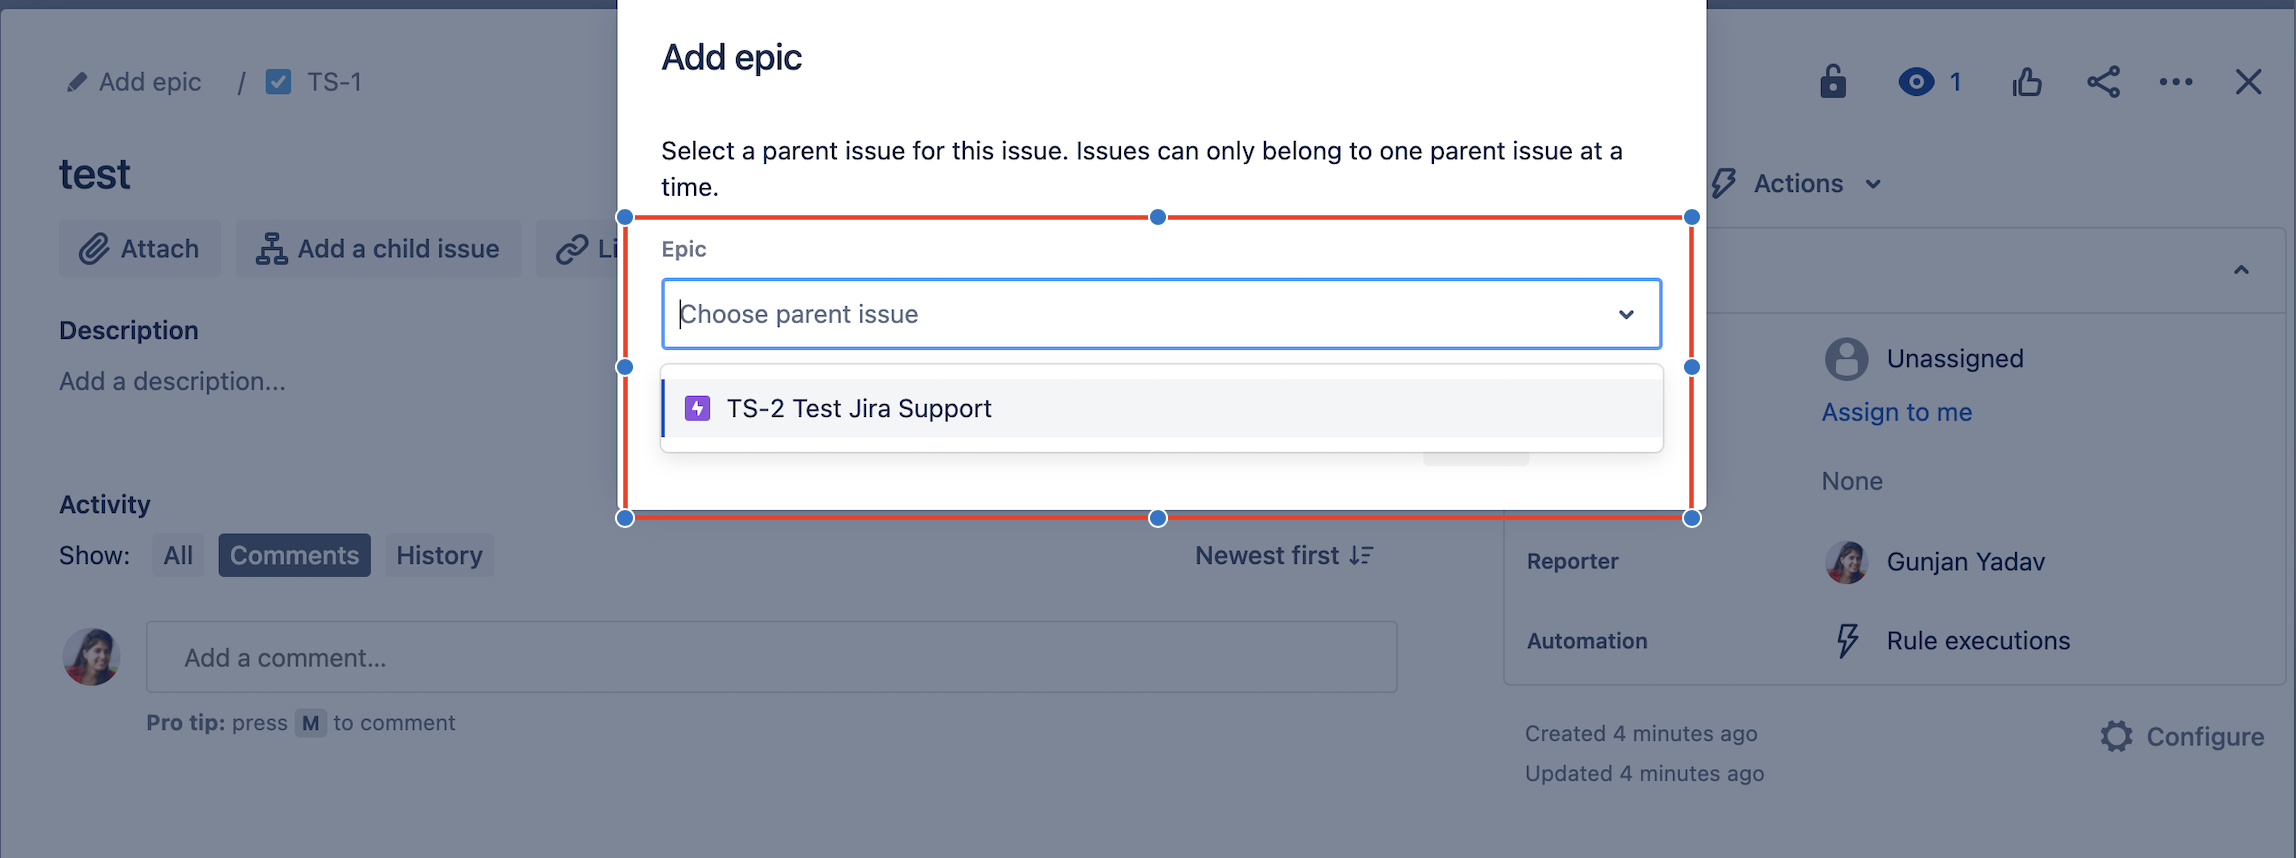Open the three-dots more actions menu

2175,82
